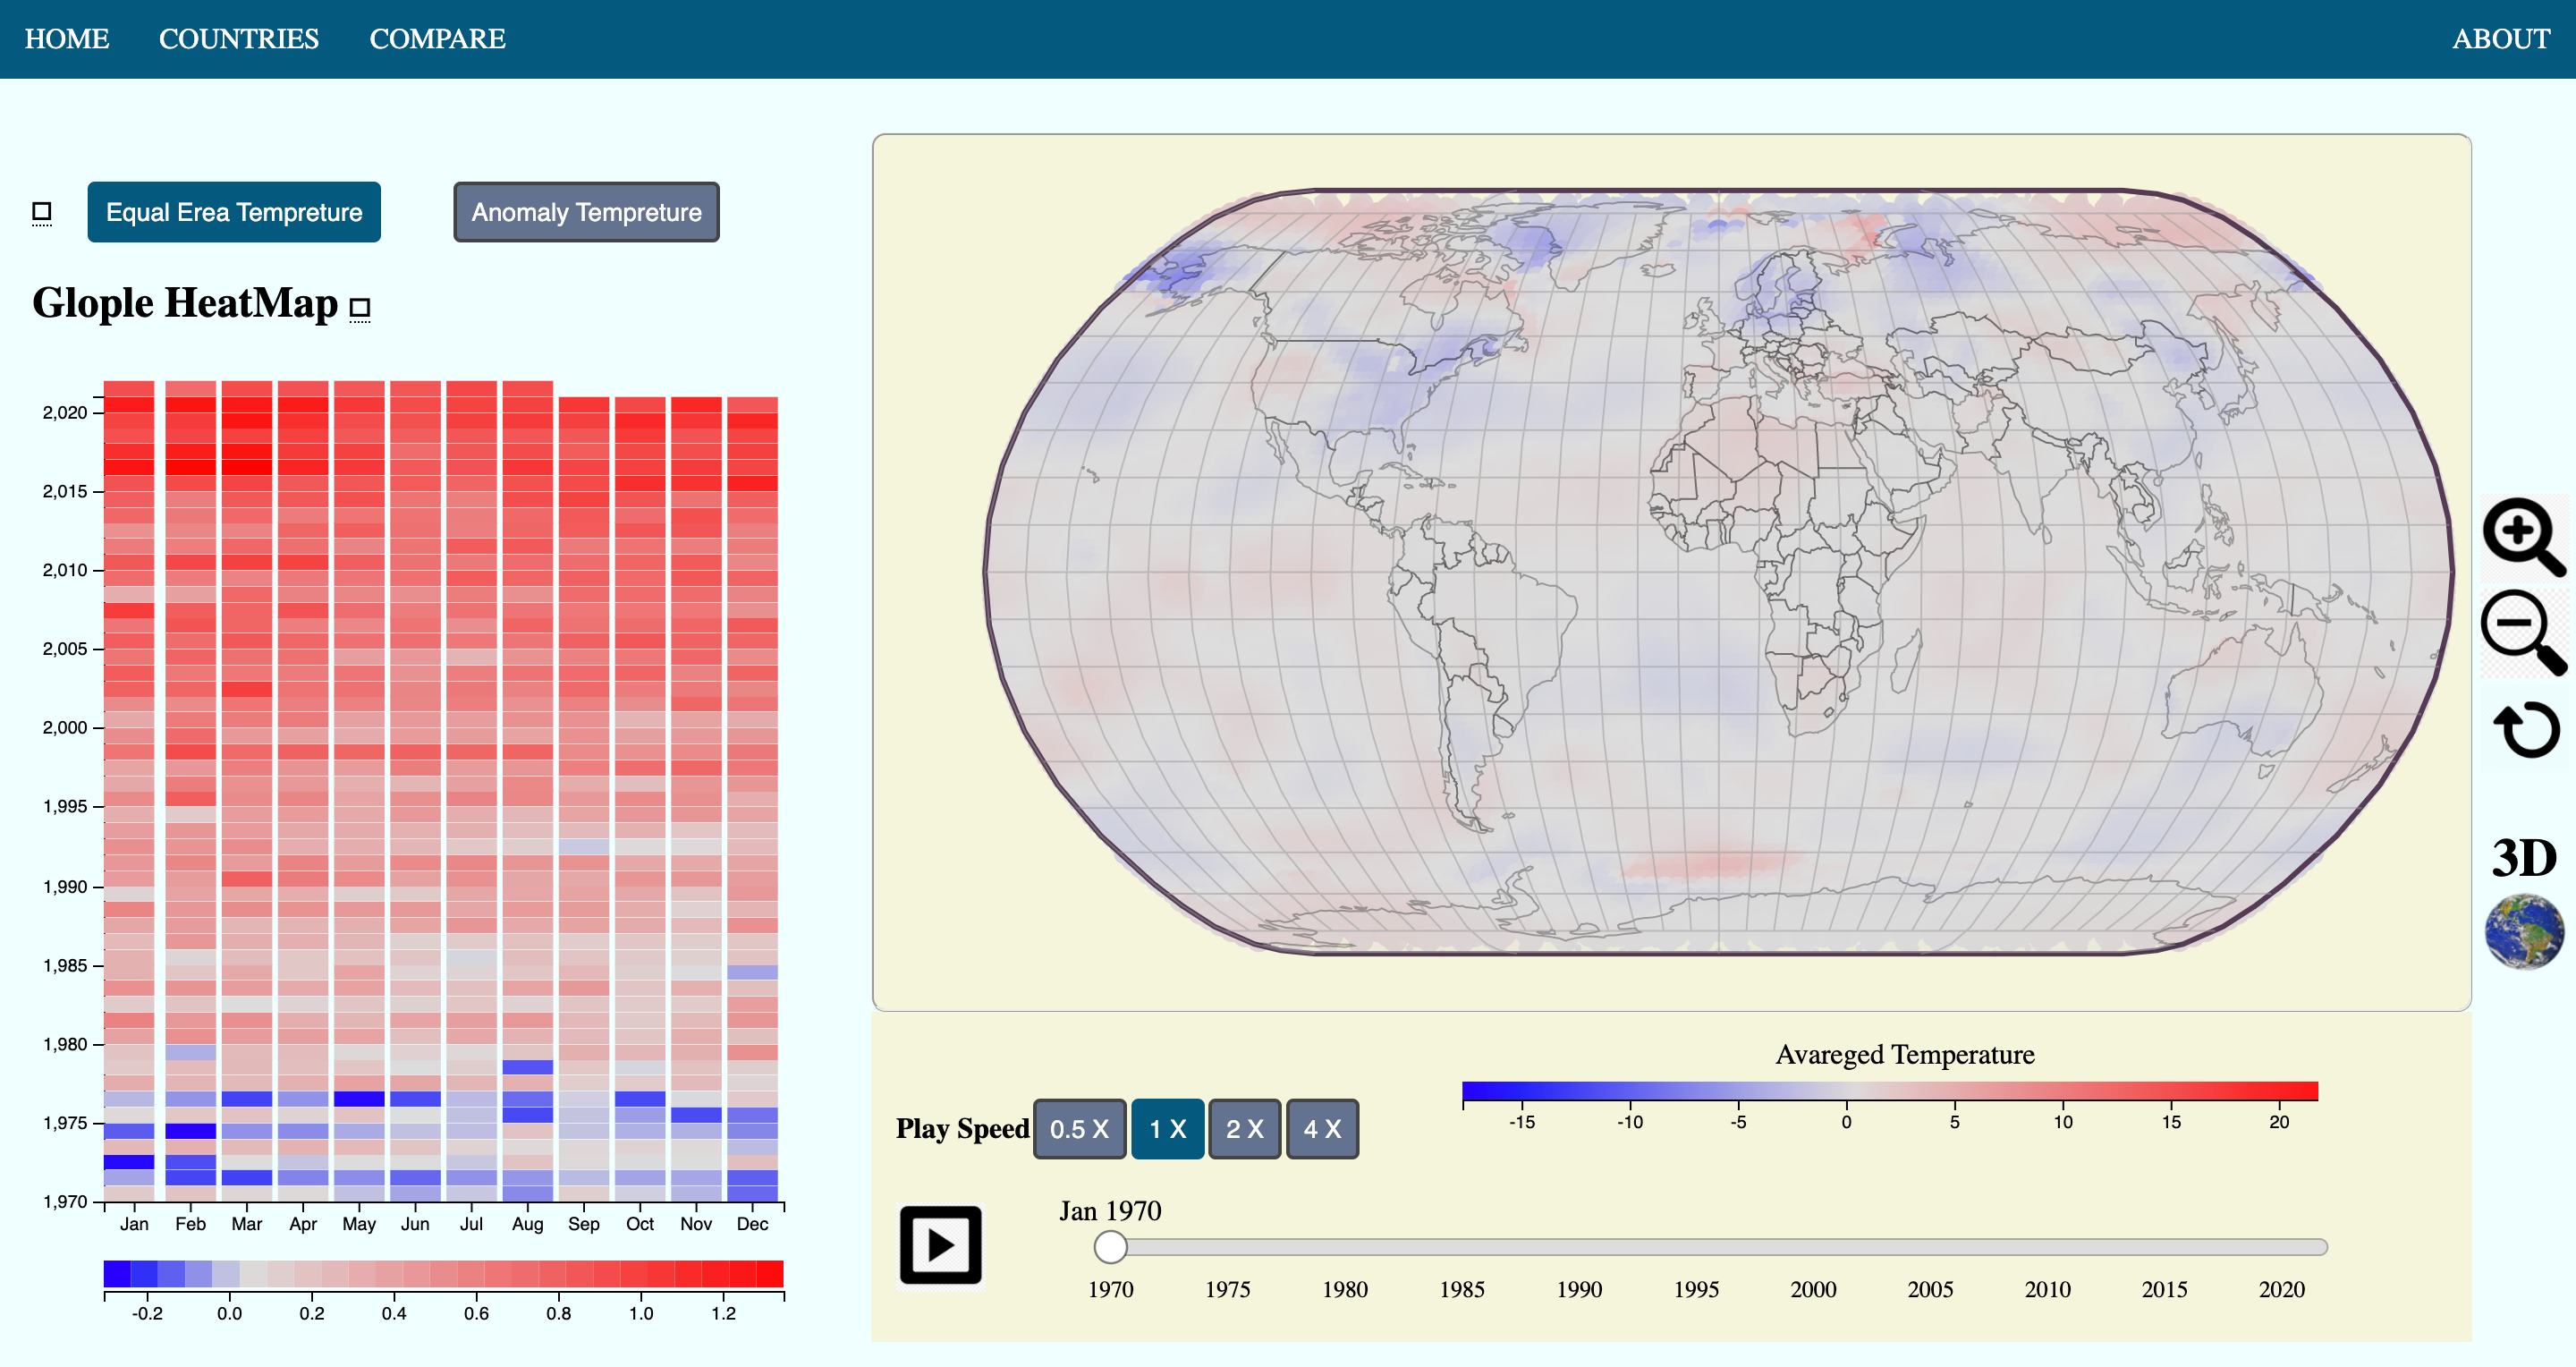Click the zoom in magnifier icon

2524,537
